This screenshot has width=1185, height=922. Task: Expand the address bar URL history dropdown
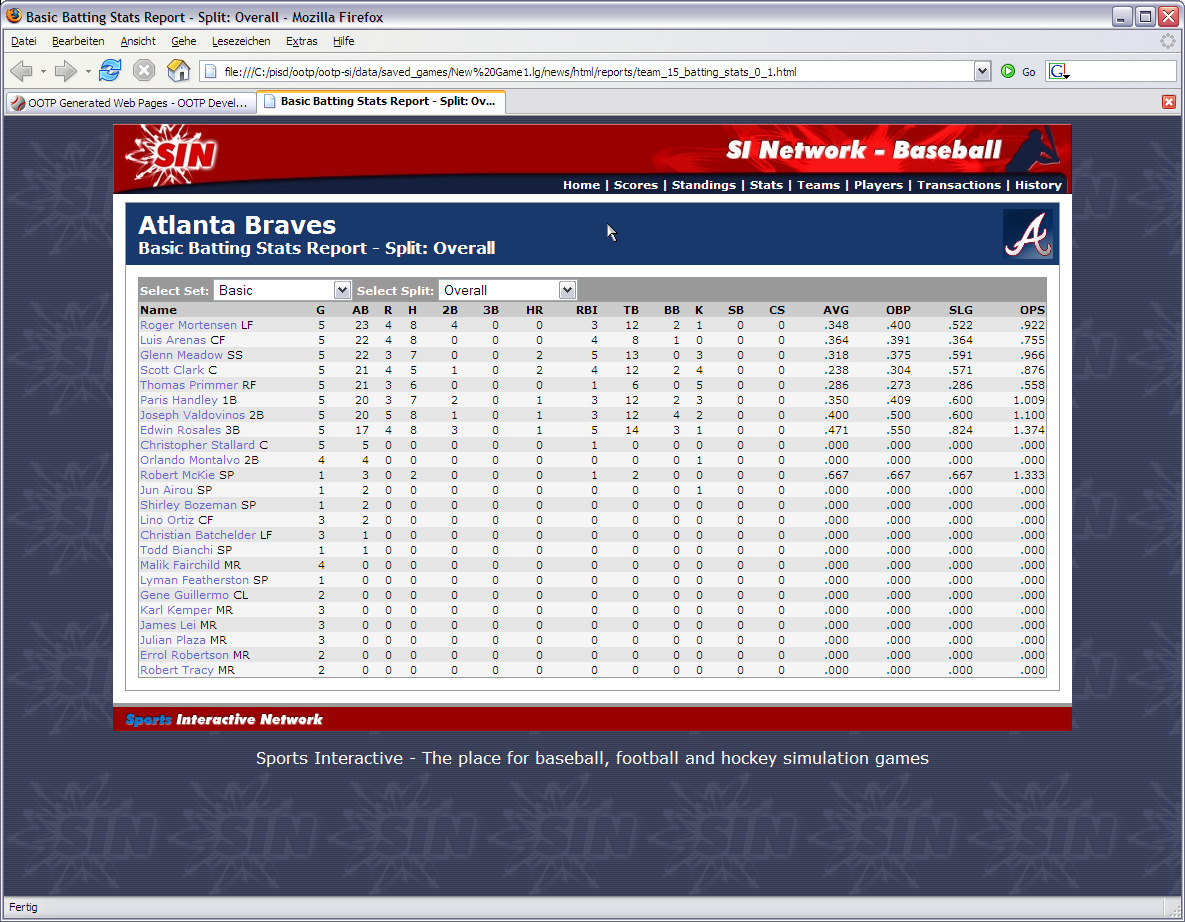click(x=982, y=72)
